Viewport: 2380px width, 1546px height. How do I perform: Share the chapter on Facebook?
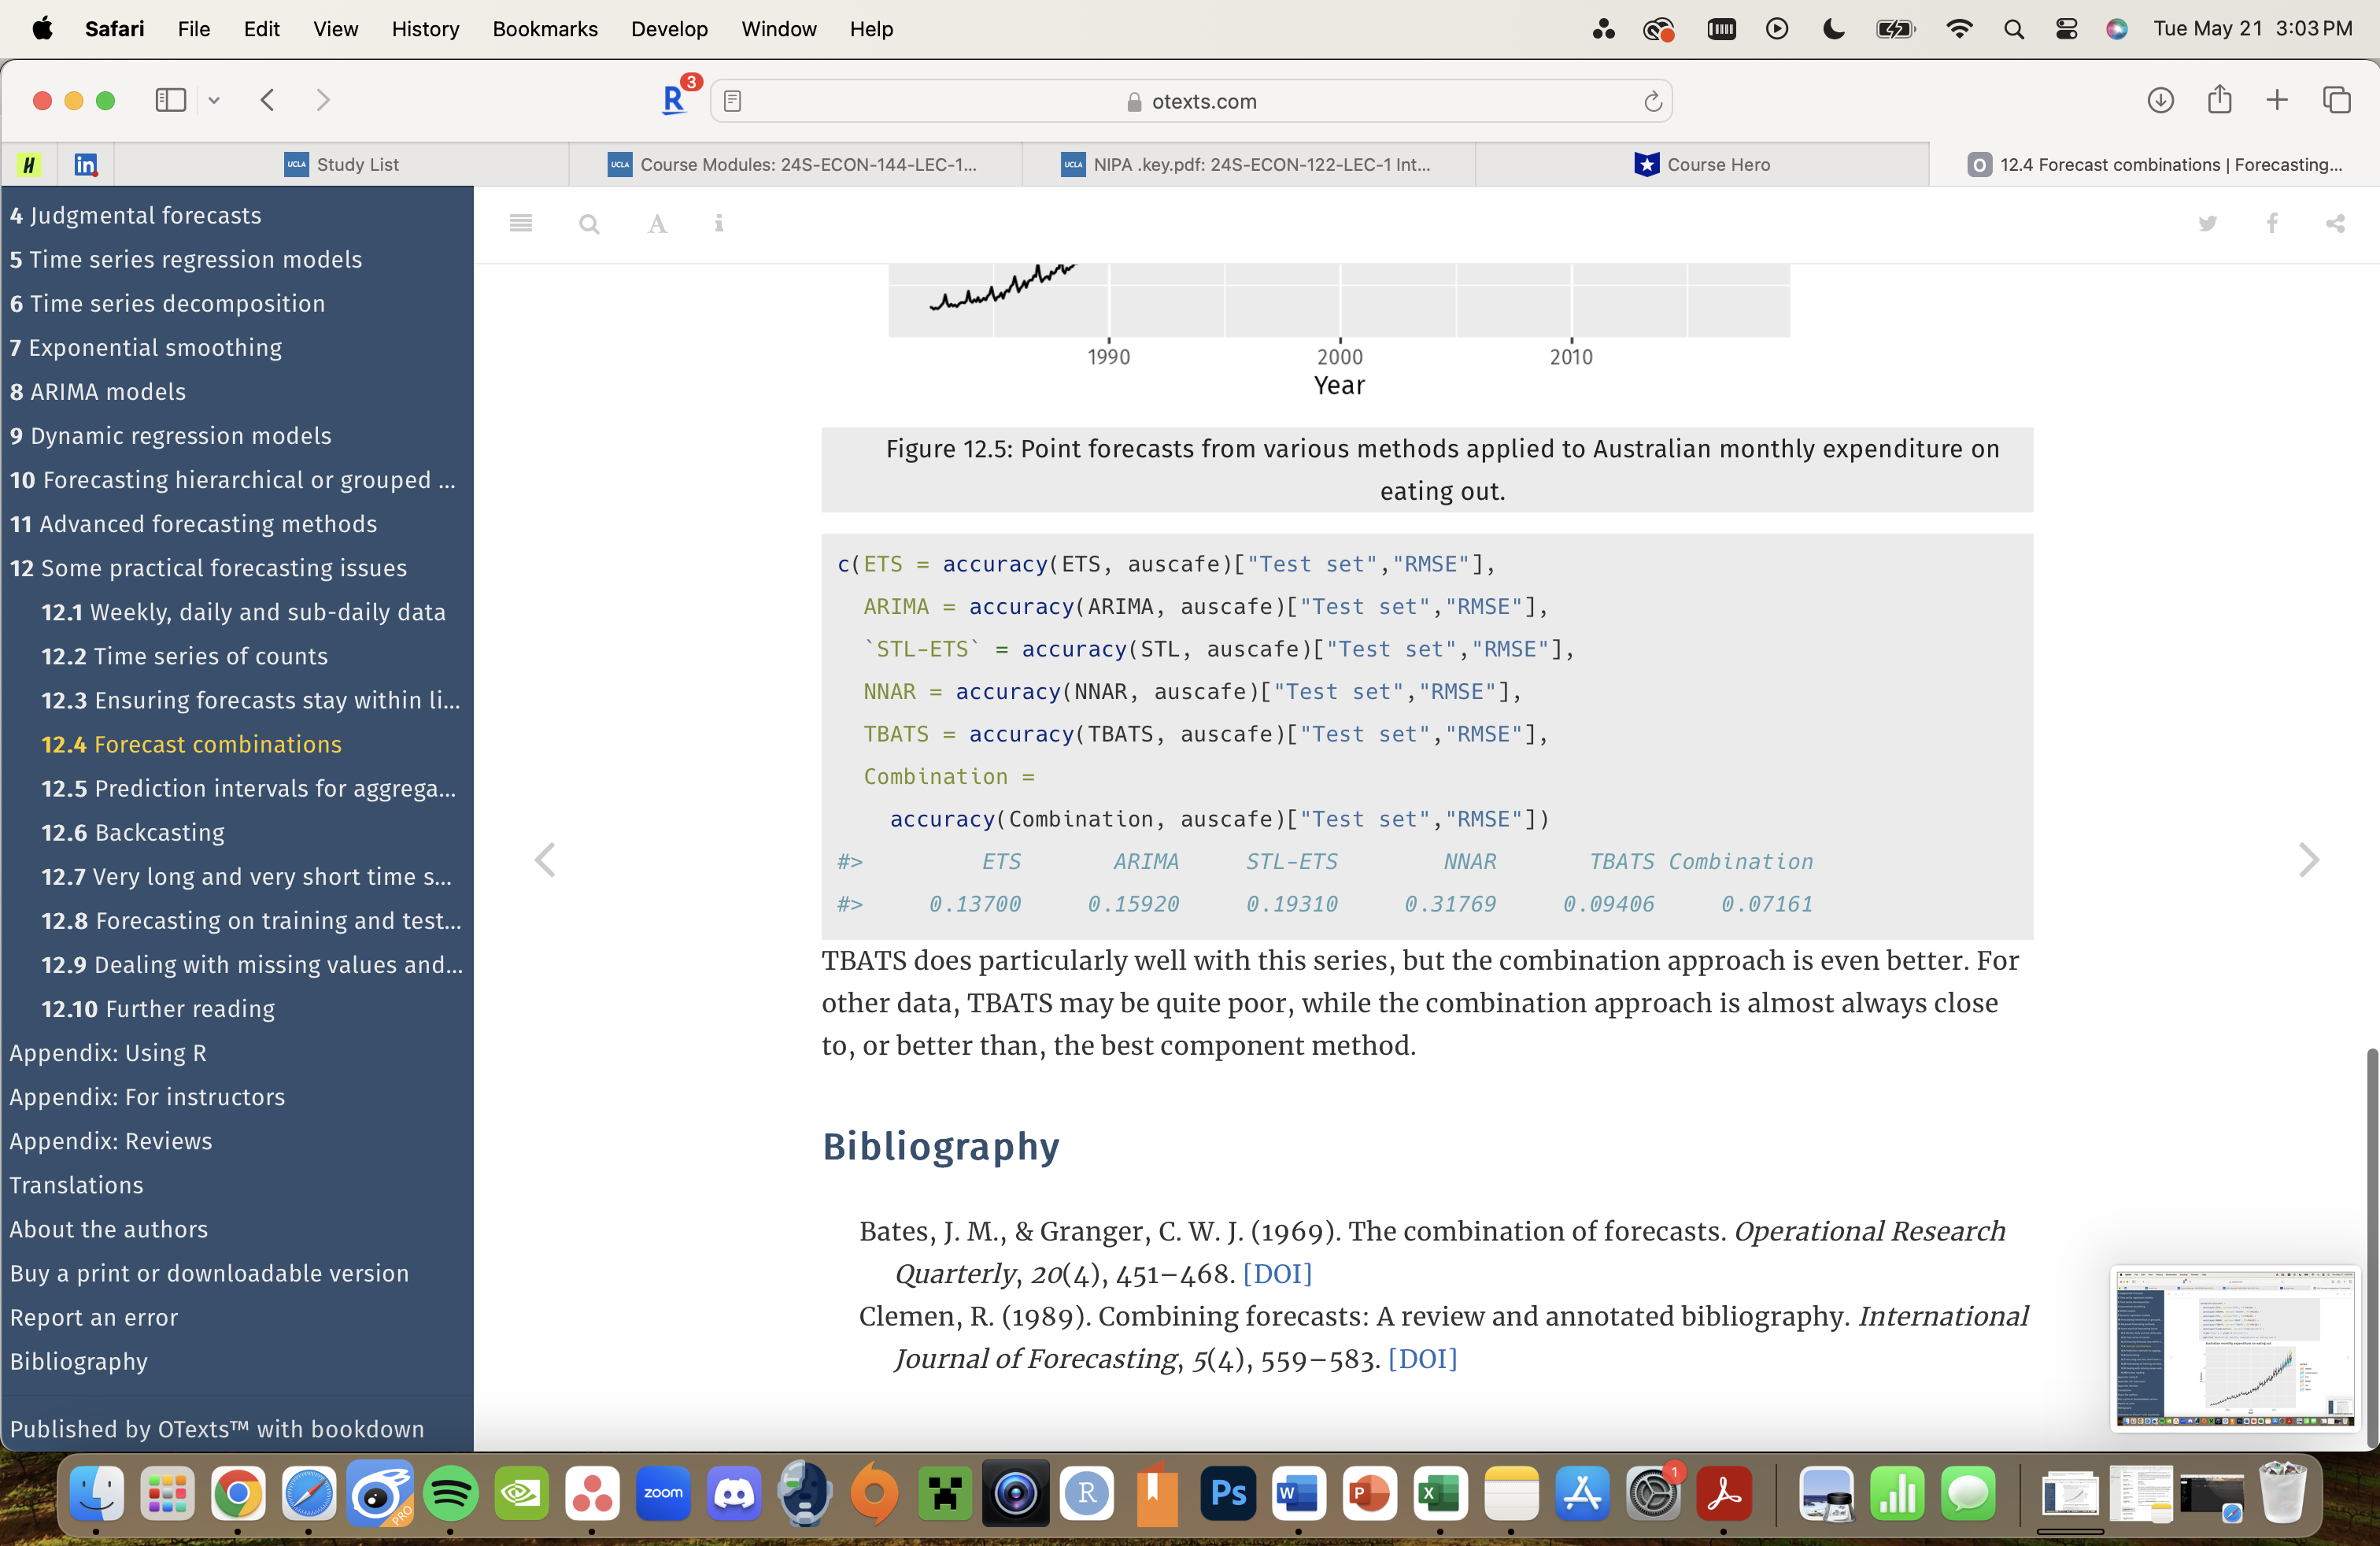pyautogui.click(x=2272, y=223)
